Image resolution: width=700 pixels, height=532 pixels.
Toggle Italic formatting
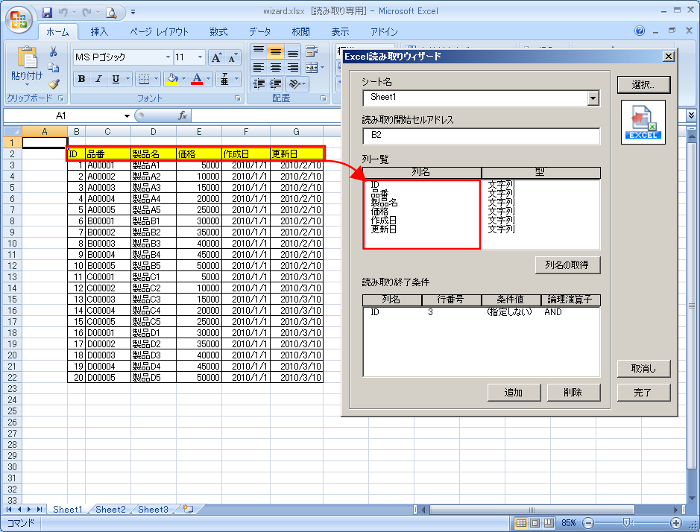[x=101, y=79]
